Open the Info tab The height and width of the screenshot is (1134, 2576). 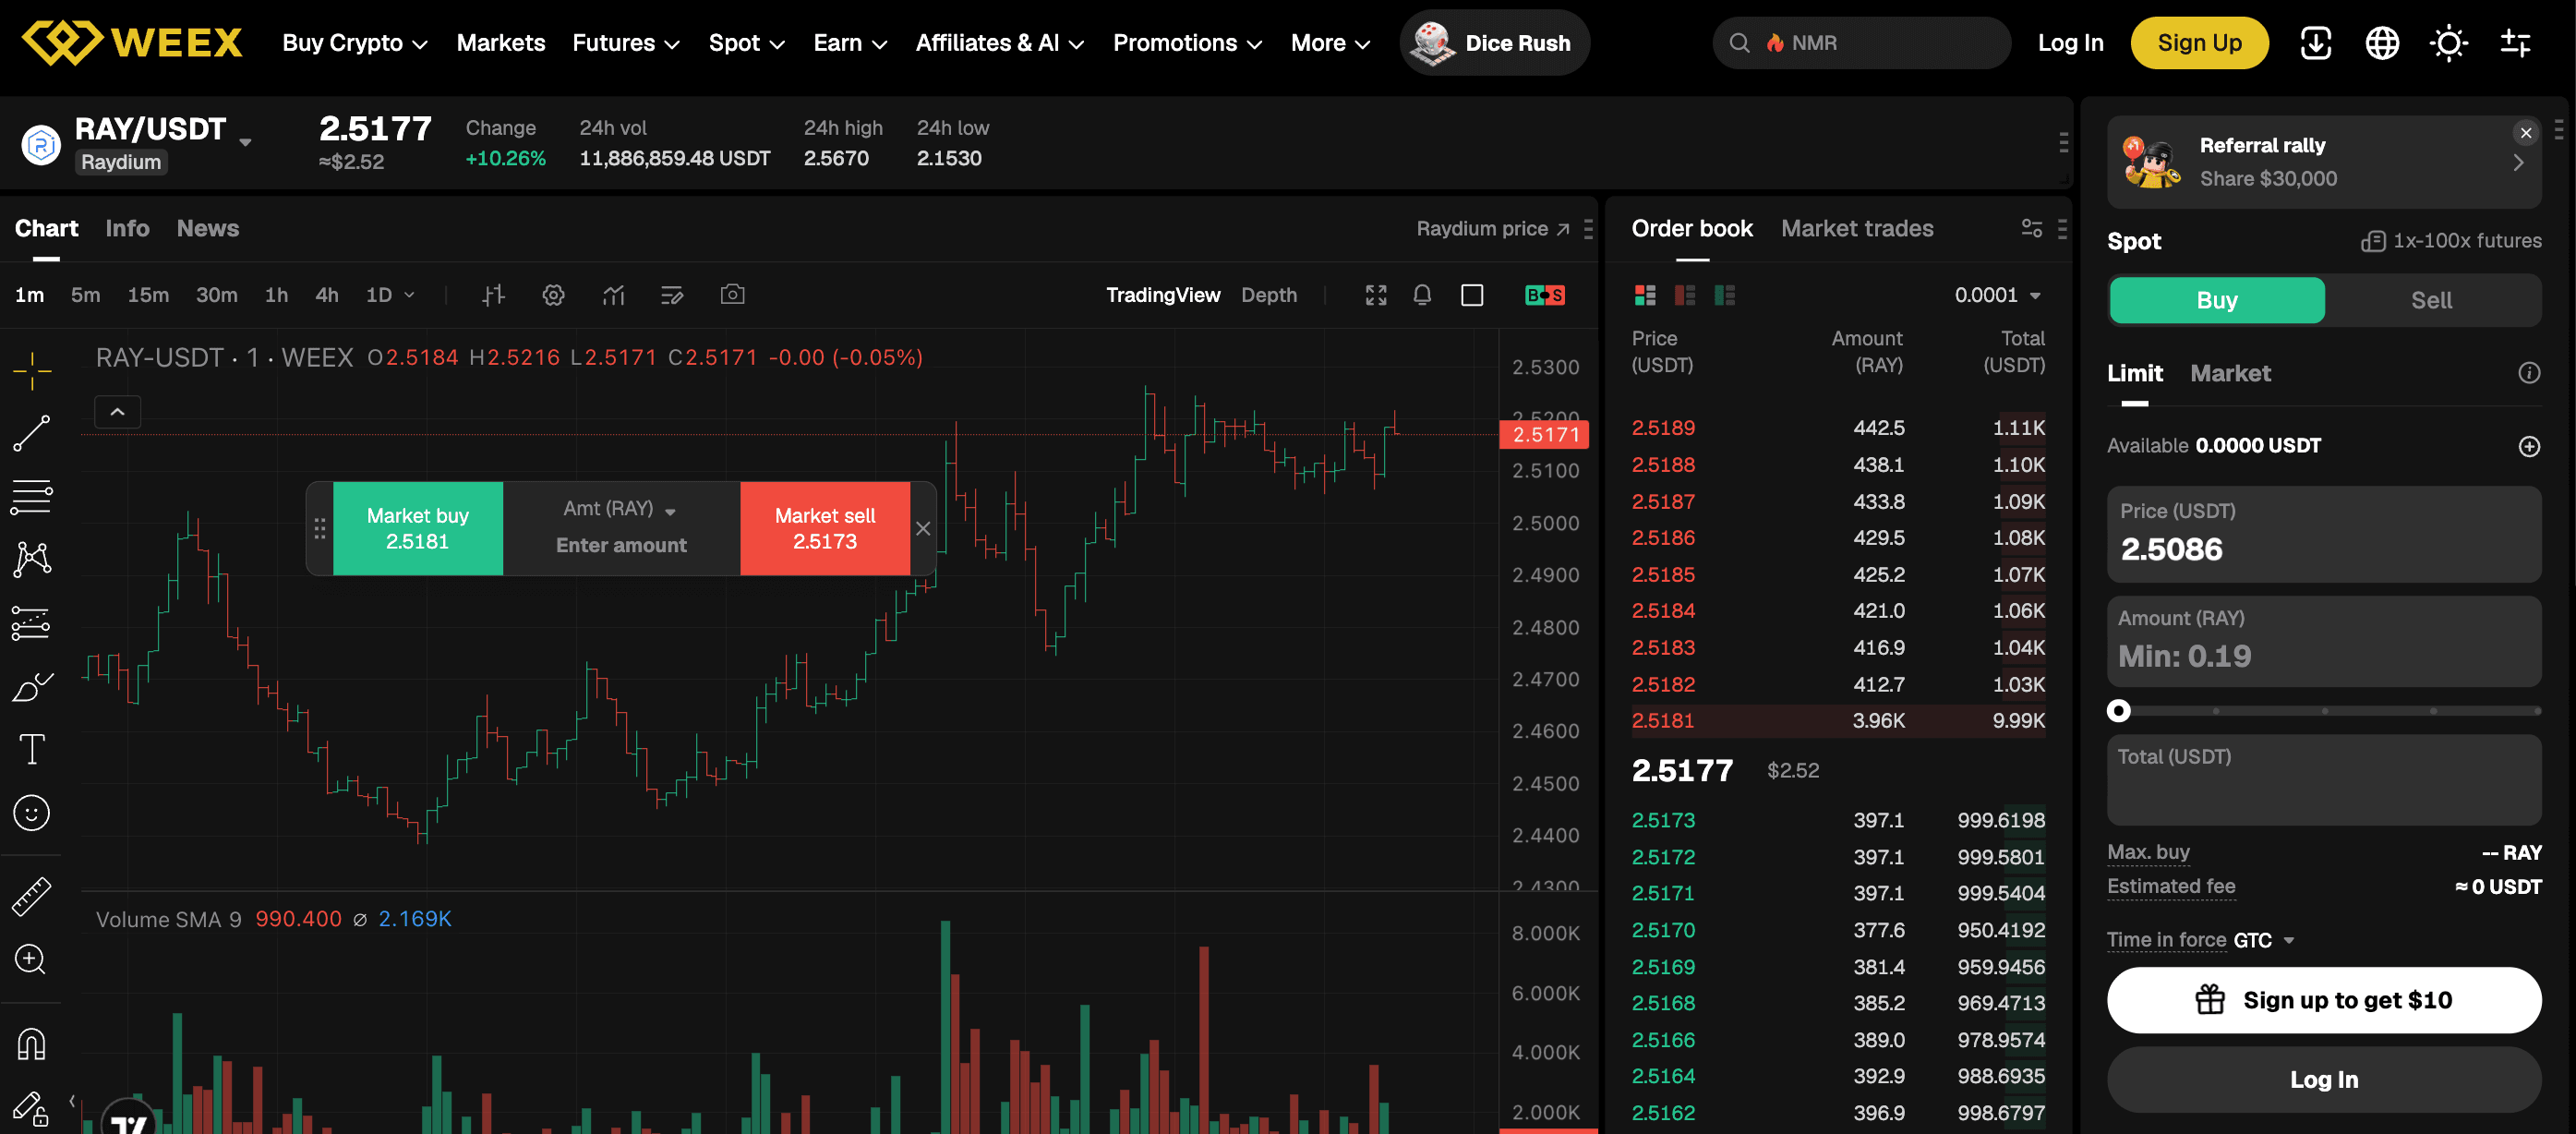[127, 228]
